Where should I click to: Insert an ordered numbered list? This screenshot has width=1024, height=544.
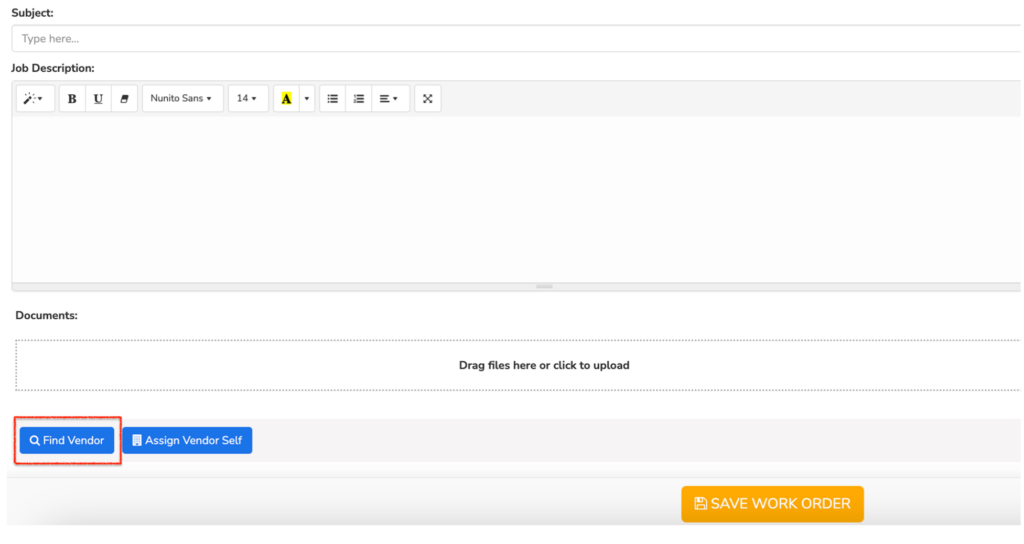359,99
